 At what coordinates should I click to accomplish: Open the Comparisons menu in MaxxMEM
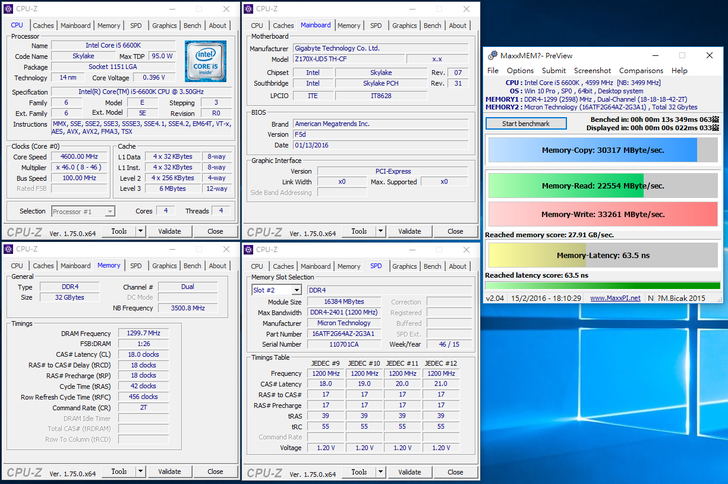(x=640, y=71)
